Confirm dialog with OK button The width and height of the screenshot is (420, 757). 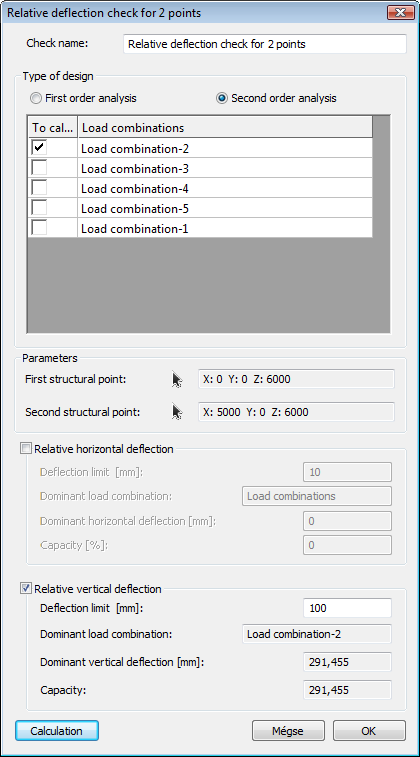coord(369,731)
